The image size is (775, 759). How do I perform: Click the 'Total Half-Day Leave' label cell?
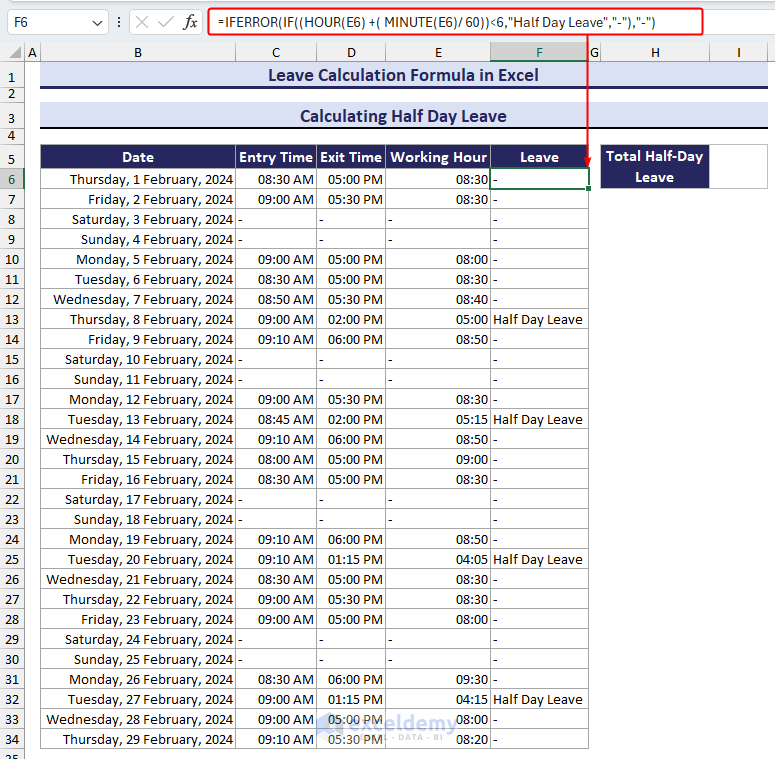(655, 167)
